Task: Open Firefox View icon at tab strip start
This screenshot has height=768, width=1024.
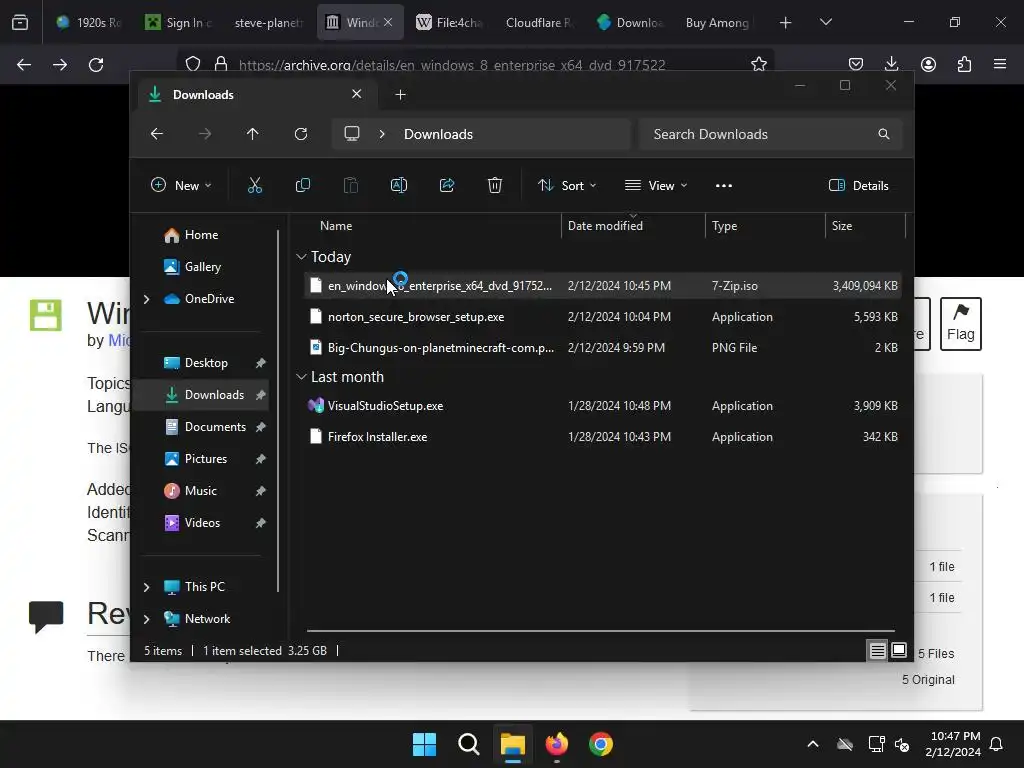Action: point(20,23)
